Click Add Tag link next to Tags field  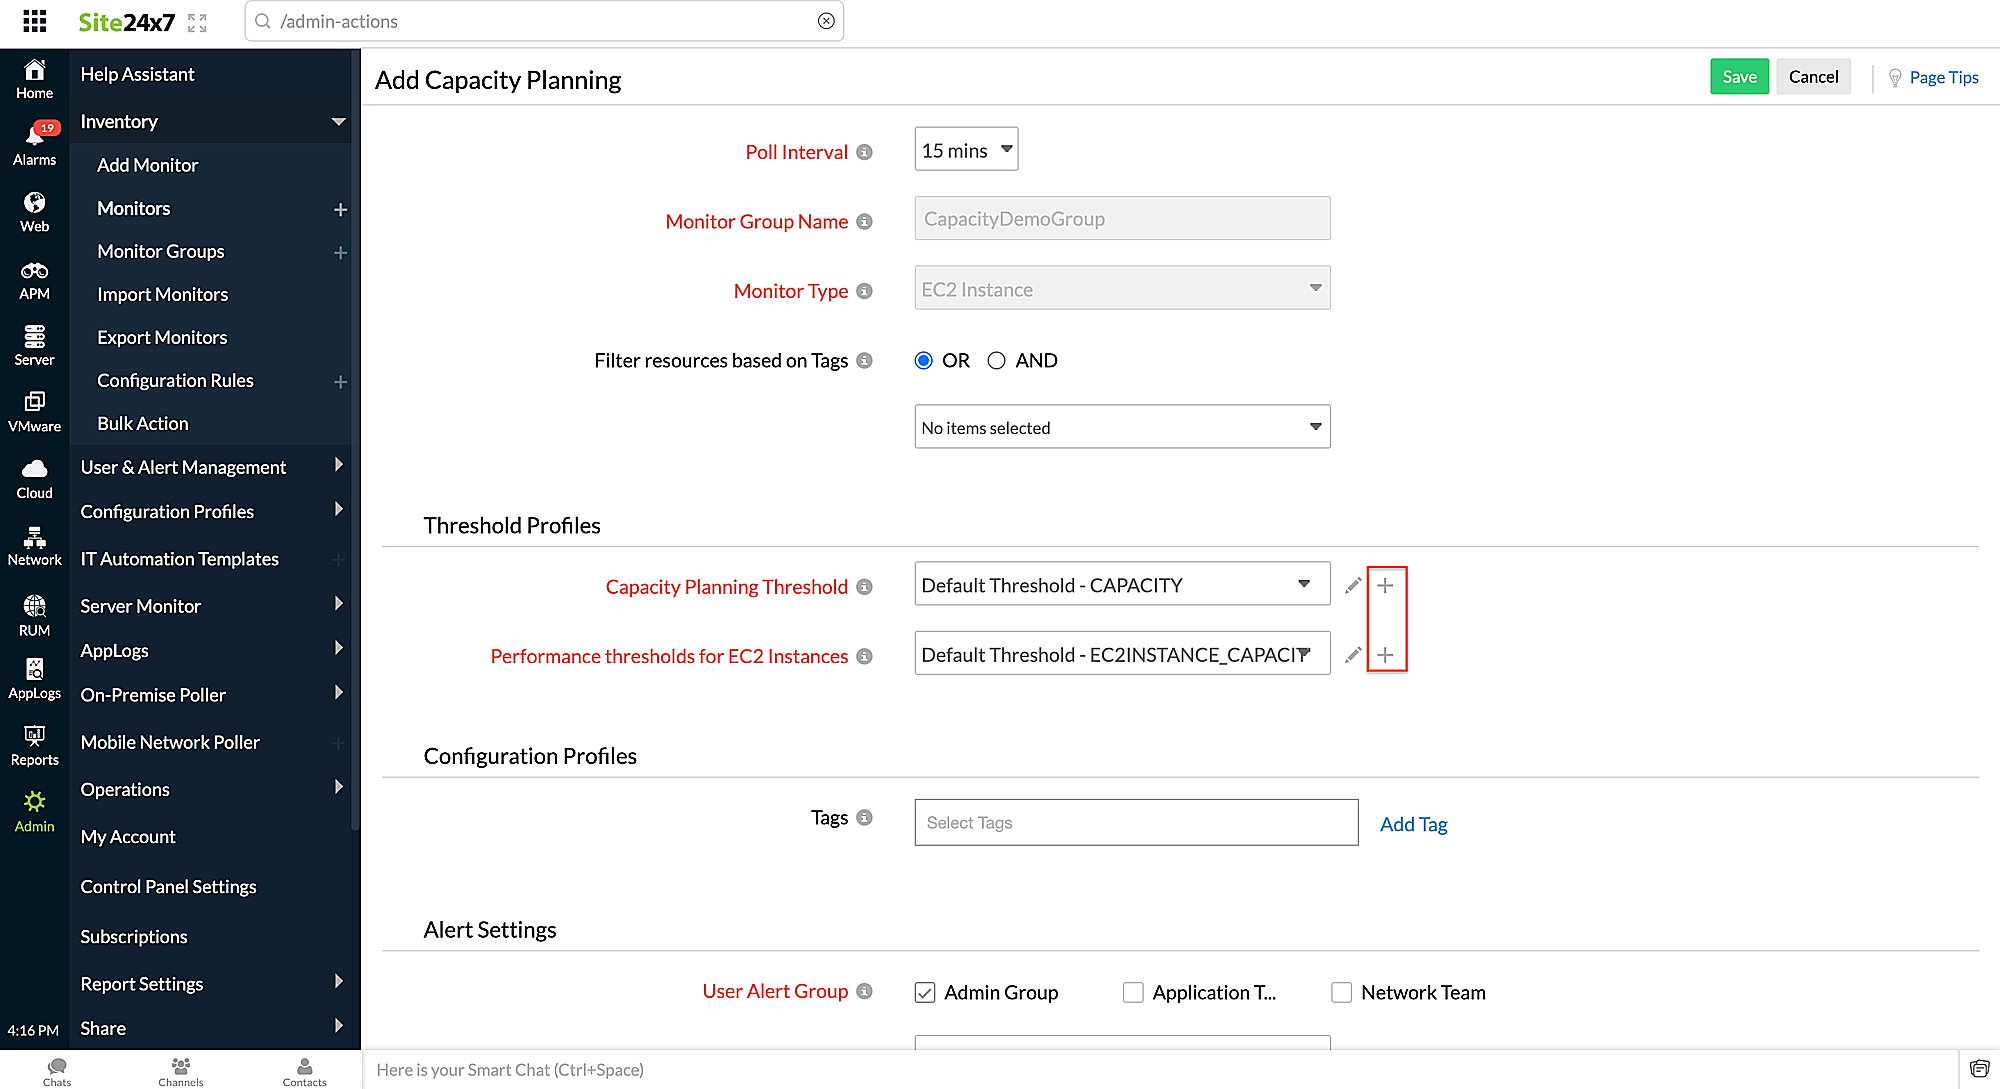tap(1413, 823)
